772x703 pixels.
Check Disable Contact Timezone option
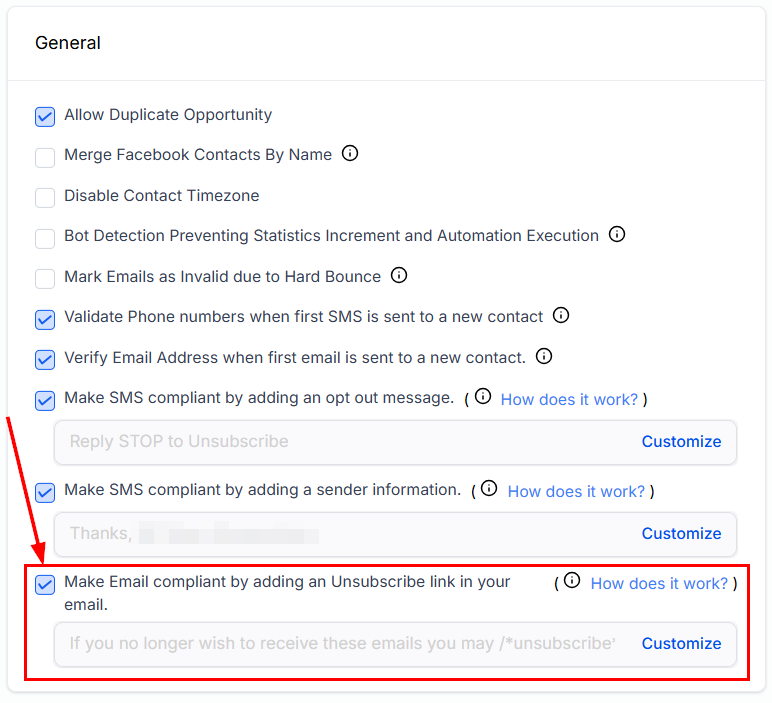(x=45, y=197)
